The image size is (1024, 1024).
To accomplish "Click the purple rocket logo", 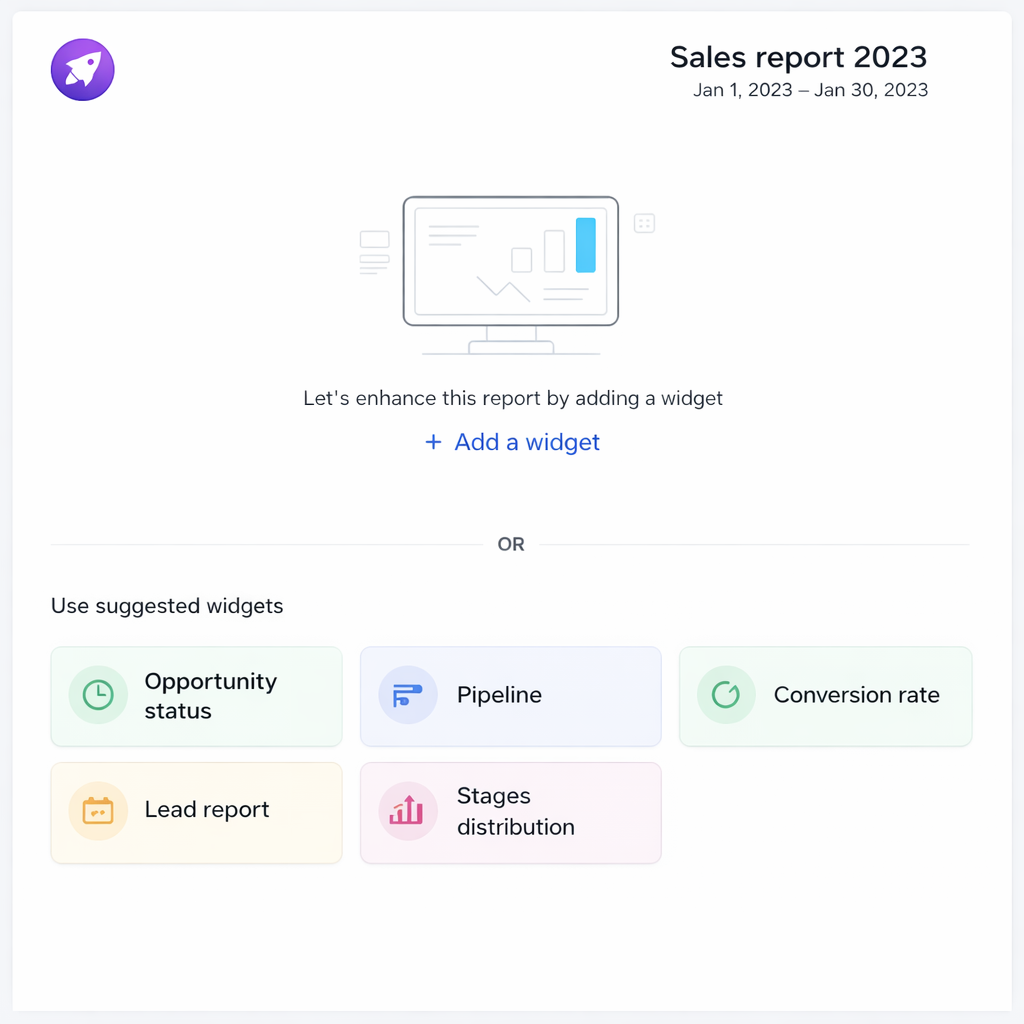I will pyautogui.click(x=82, y=69).
